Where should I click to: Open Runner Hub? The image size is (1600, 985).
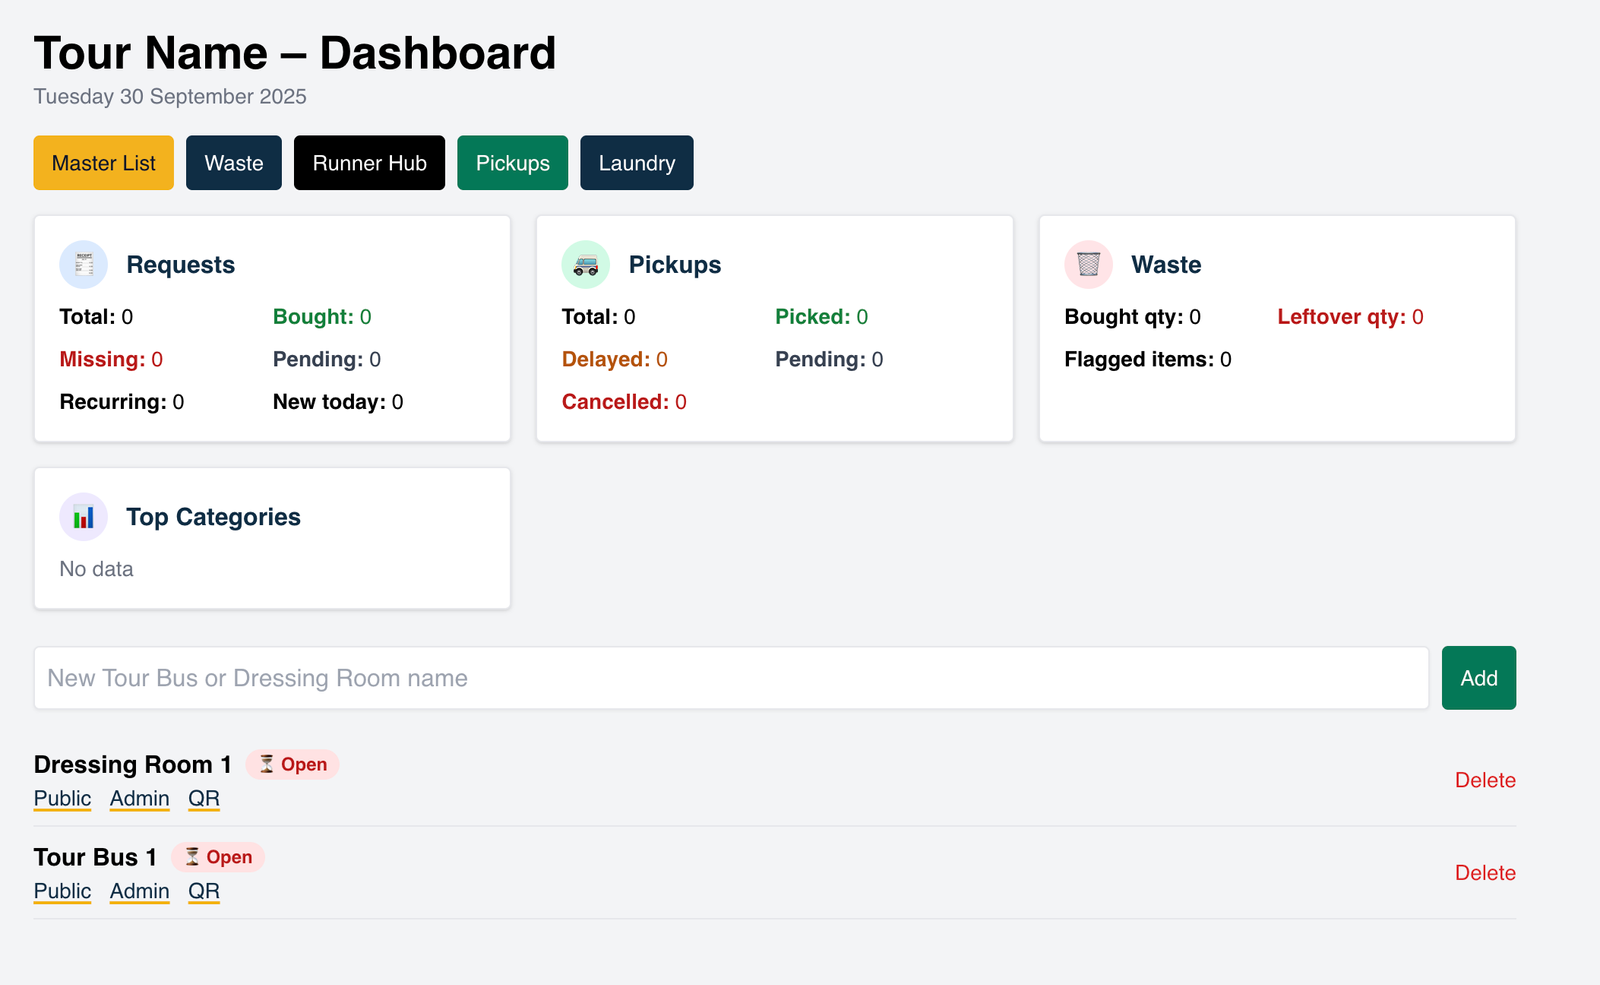[x=369, y=163]
